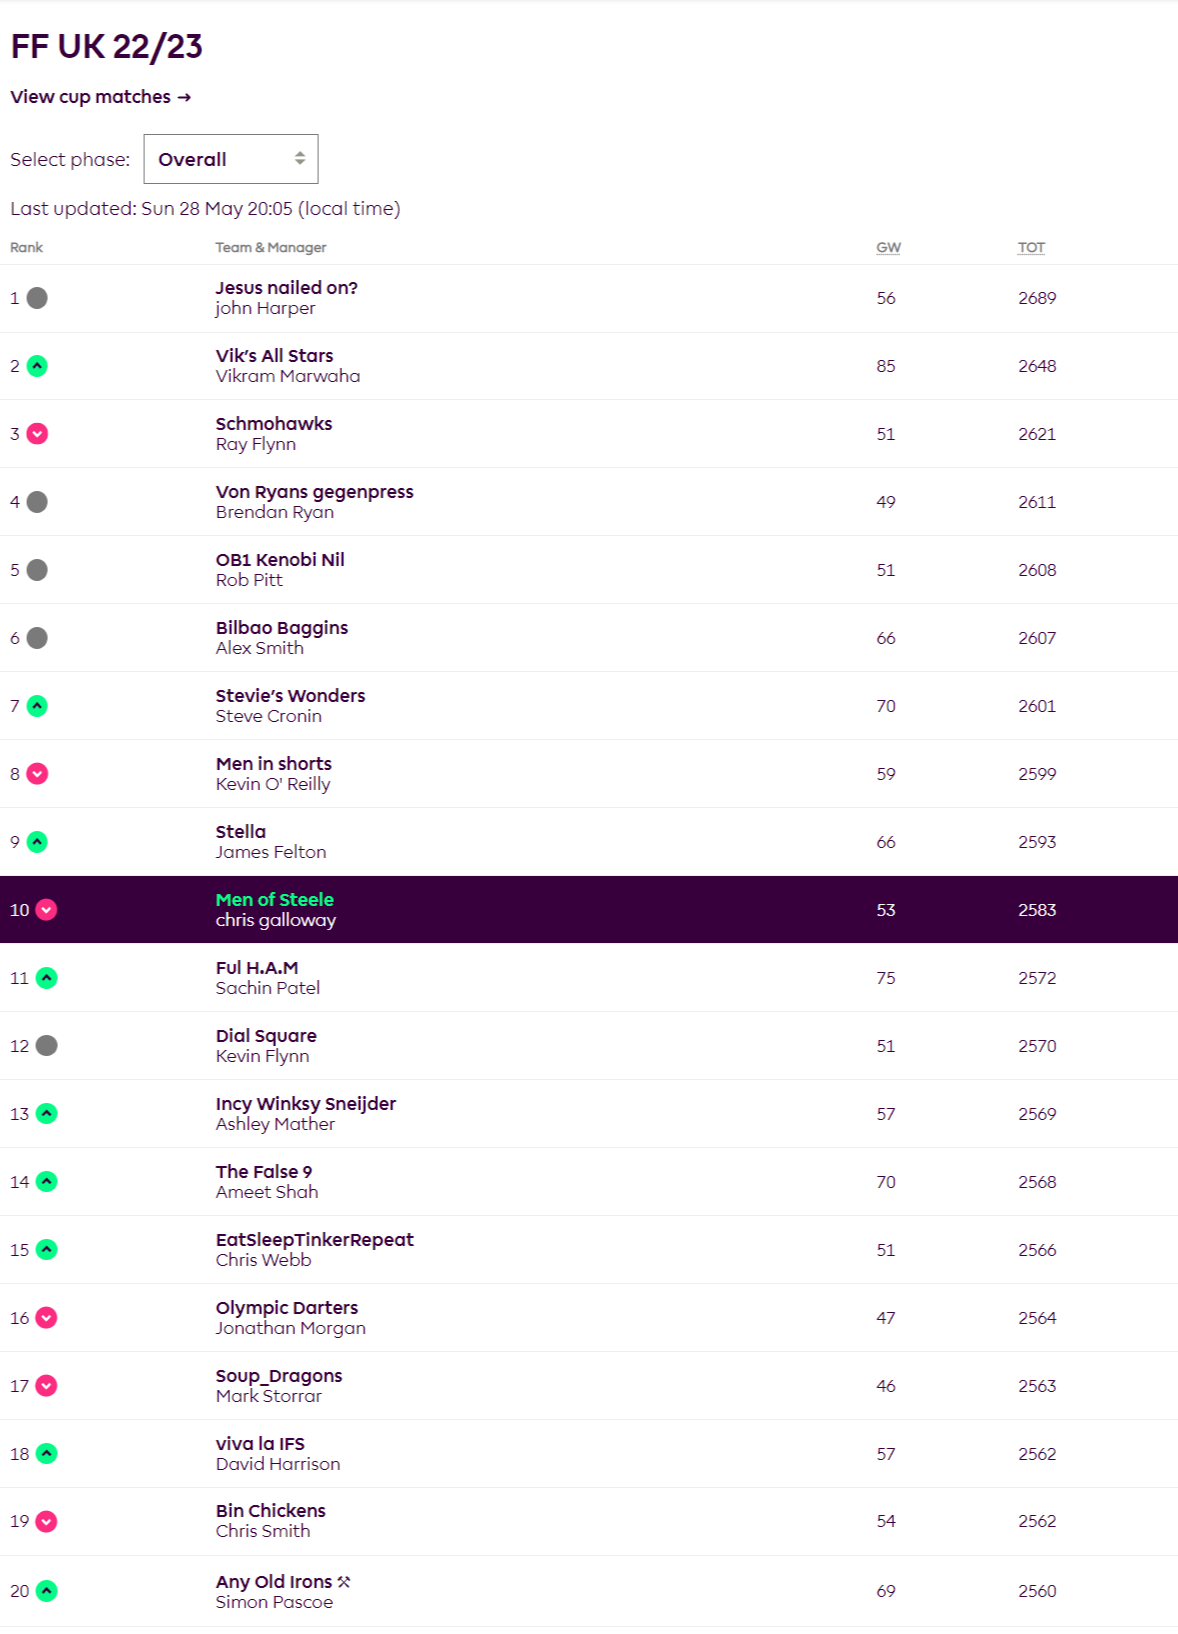Open the Incy Winksy Sneijder team link
The height and width of the screenshot is (1634, 1178).
306,1104
